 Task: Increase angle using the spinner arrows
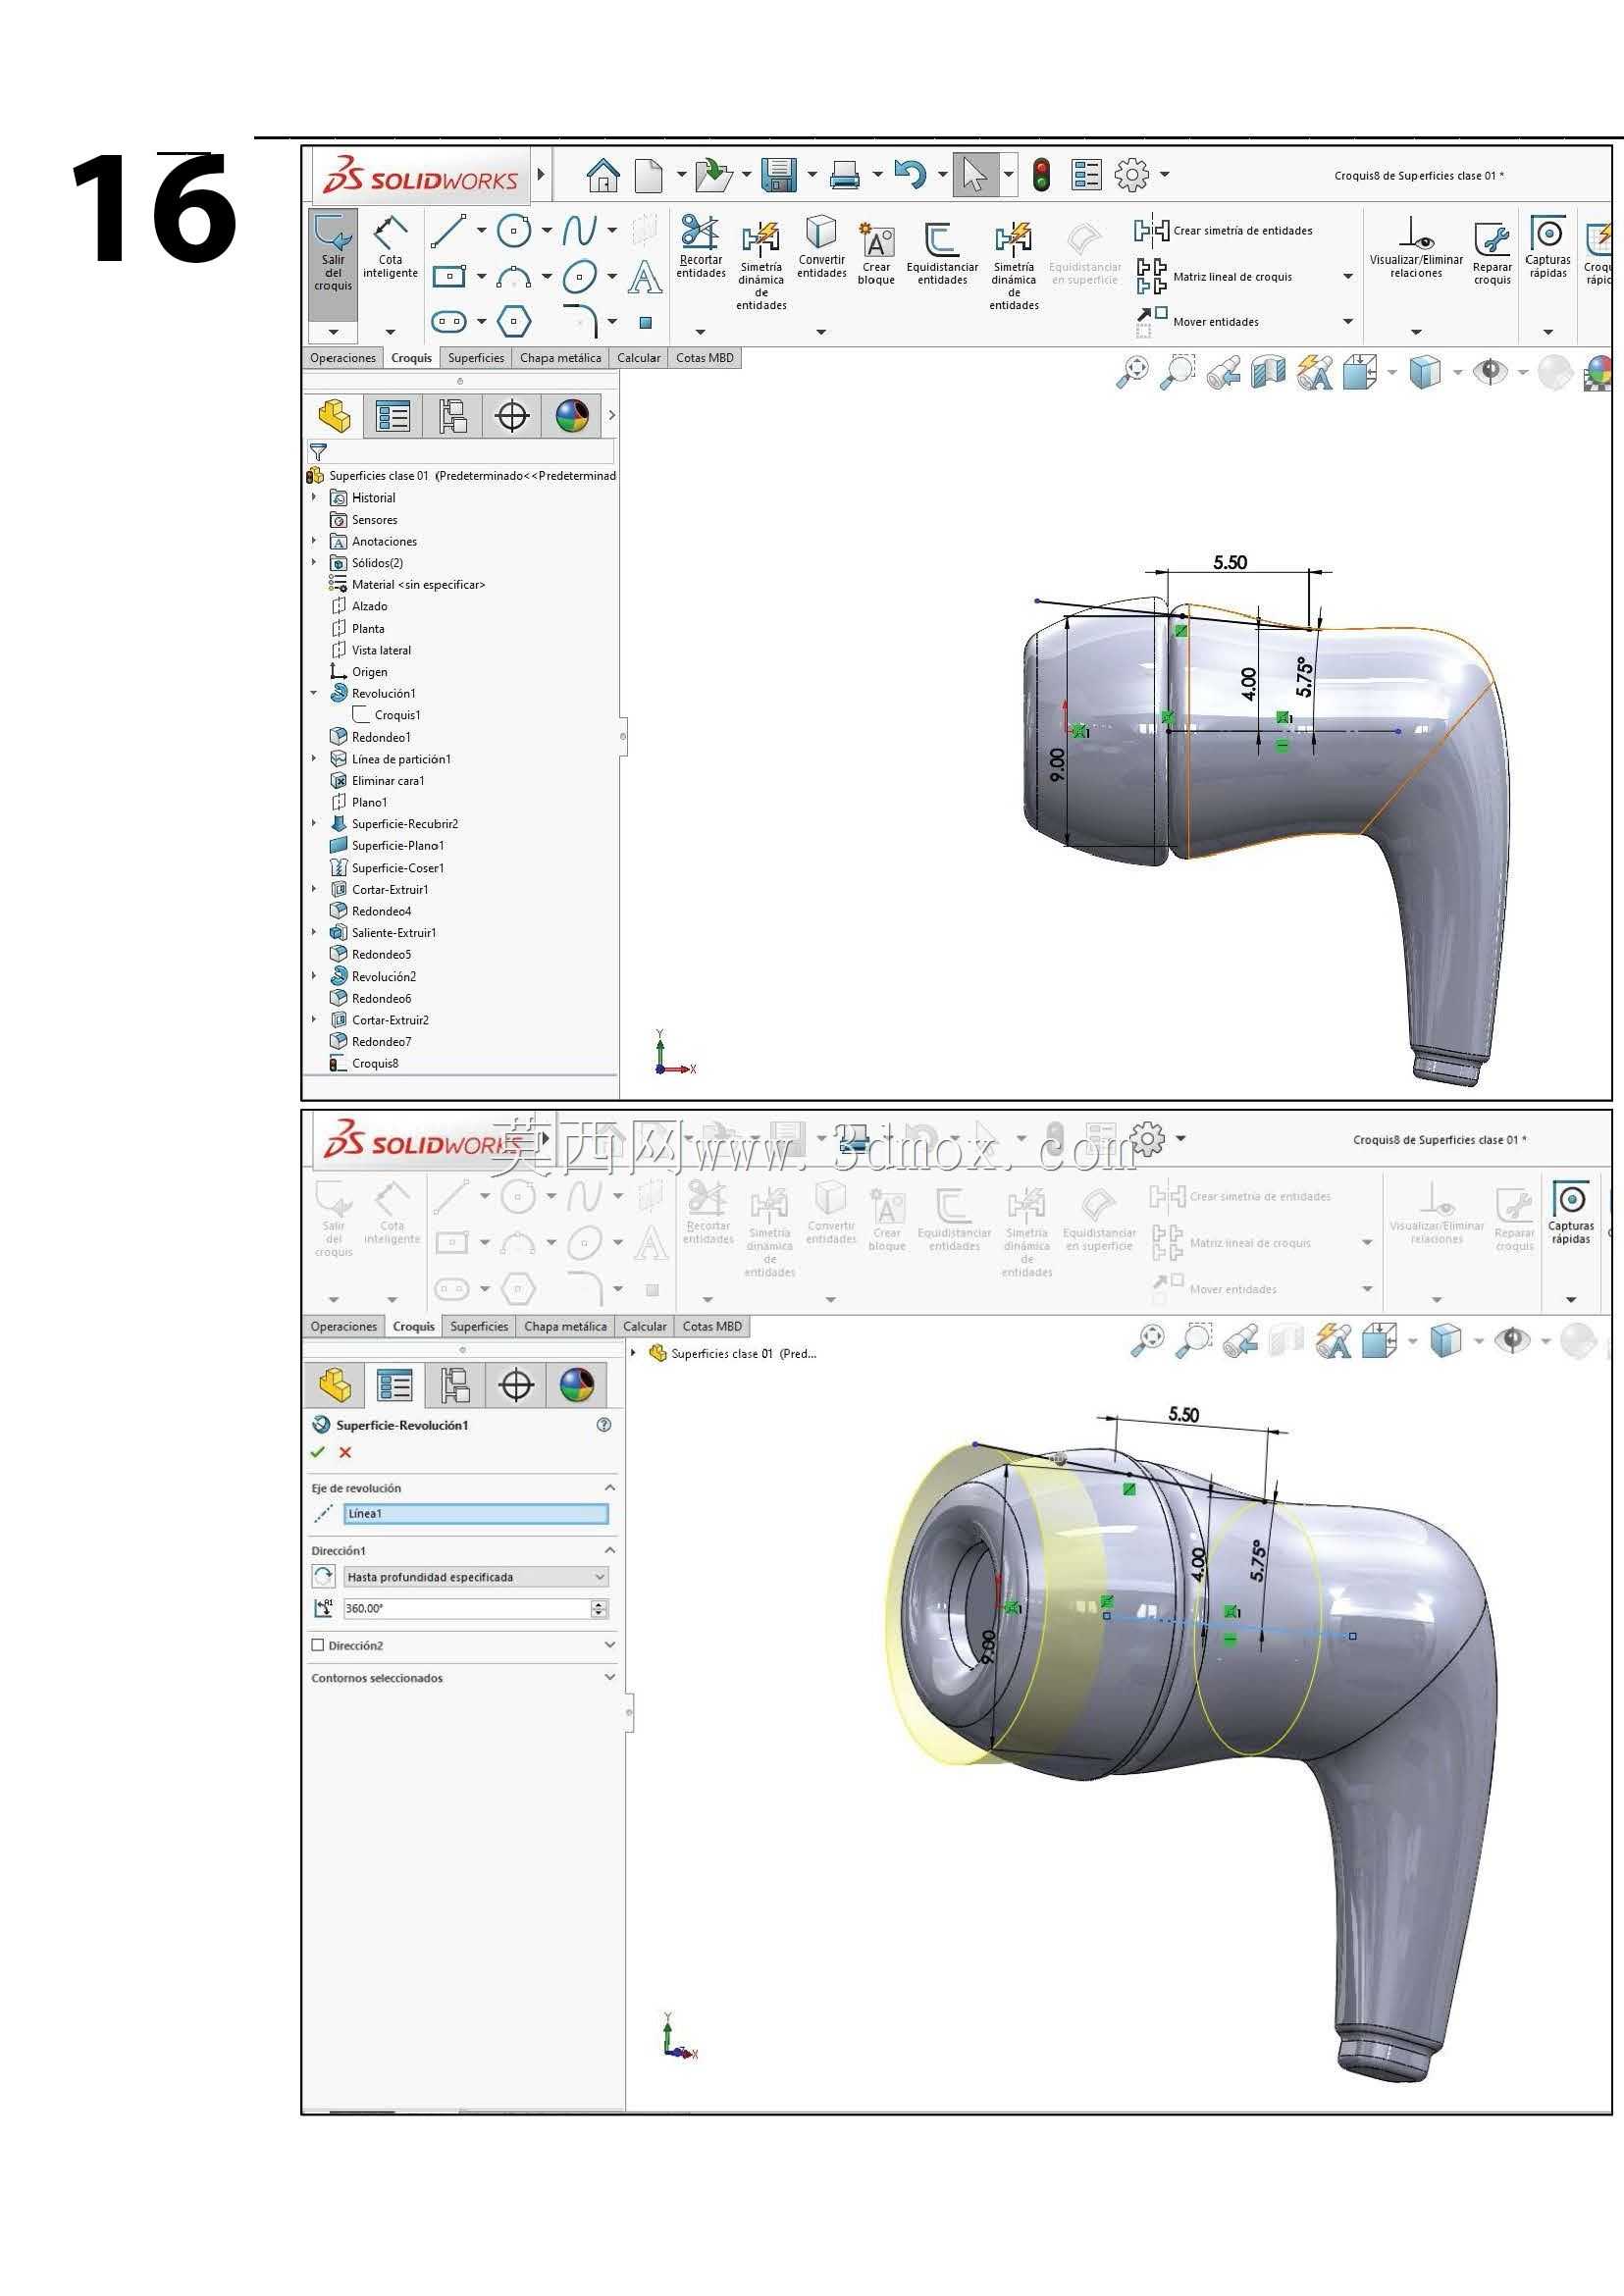tap(599, 1604)
